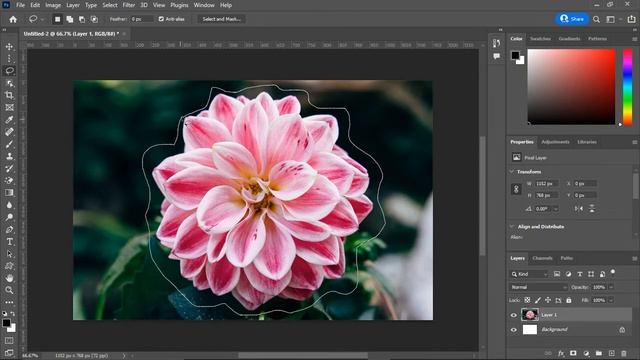640x360 pixels.
Task: Switch to the Libraries tab
Action: [587, 142]
